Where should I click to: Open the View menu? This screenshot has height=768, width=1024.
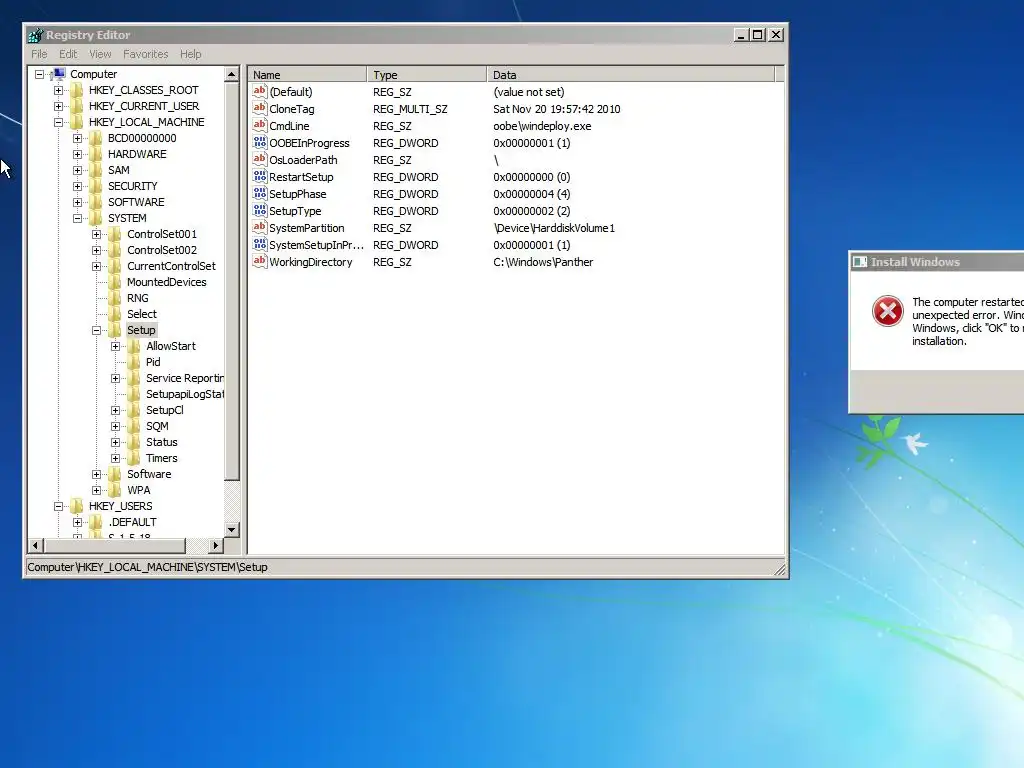(100, 54)
